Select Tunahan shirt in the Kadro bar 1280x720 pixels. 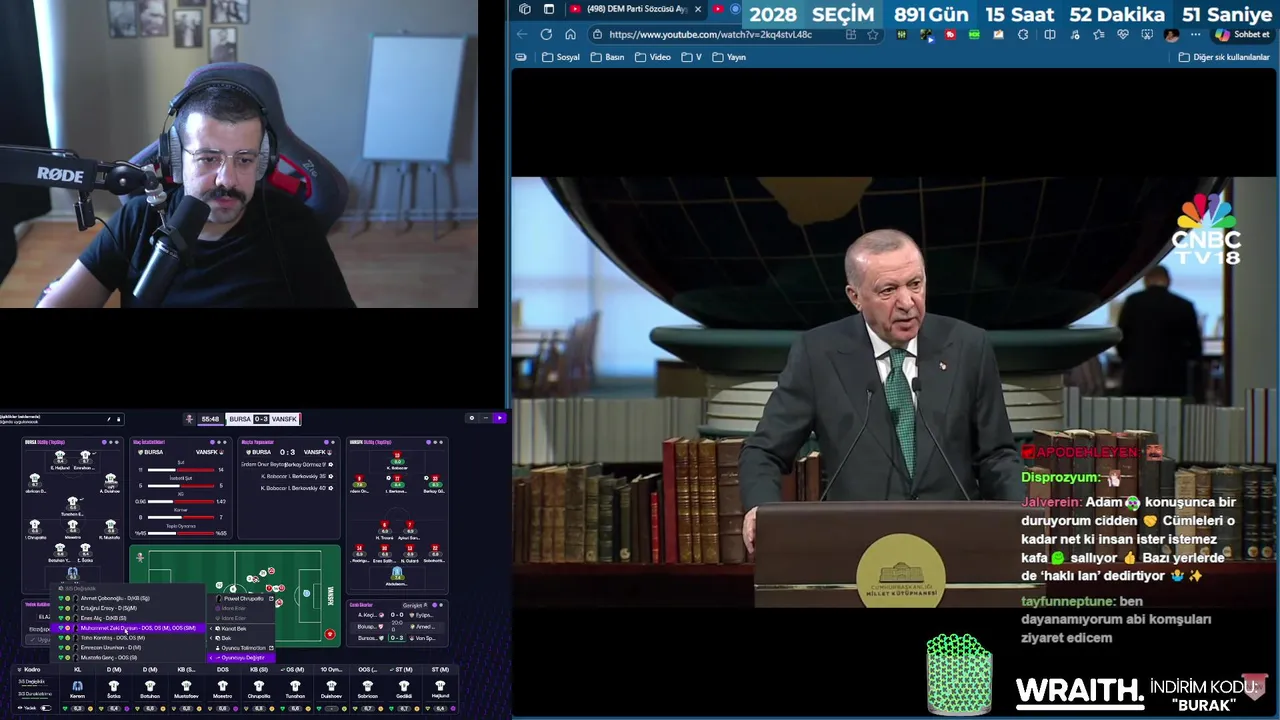point(295,686)
